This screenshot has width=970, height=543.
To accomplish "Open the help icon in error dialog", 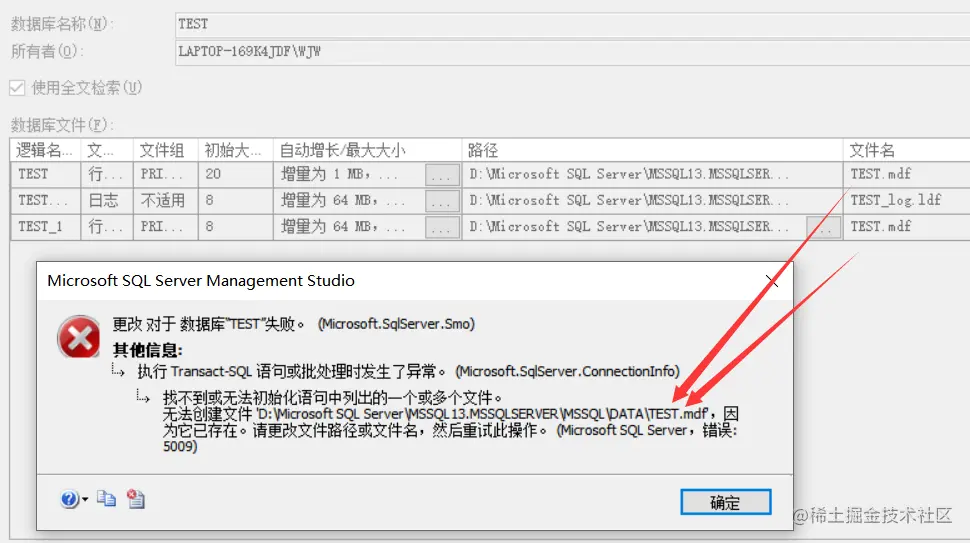I will (69, 499).
